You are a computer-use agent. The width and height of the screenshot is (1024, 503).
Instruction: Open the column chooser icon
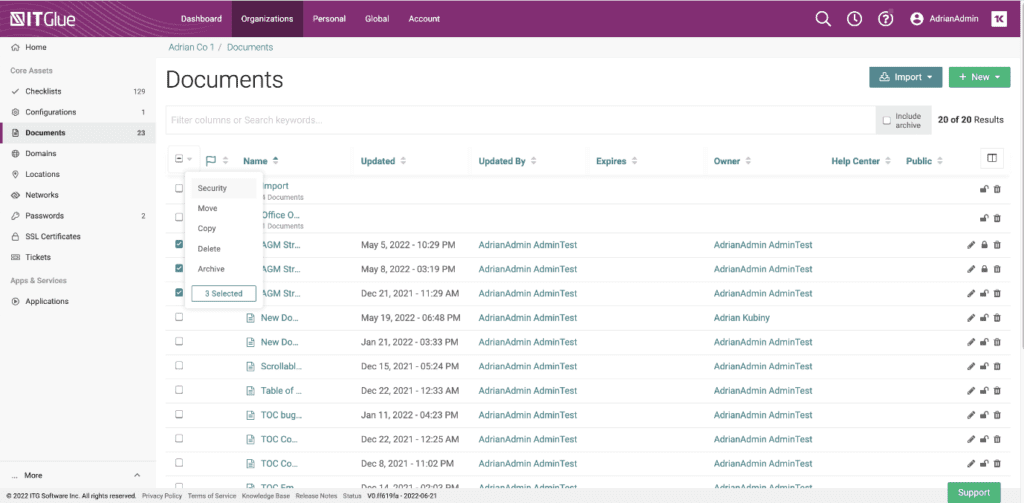click(x=991, y=158)
